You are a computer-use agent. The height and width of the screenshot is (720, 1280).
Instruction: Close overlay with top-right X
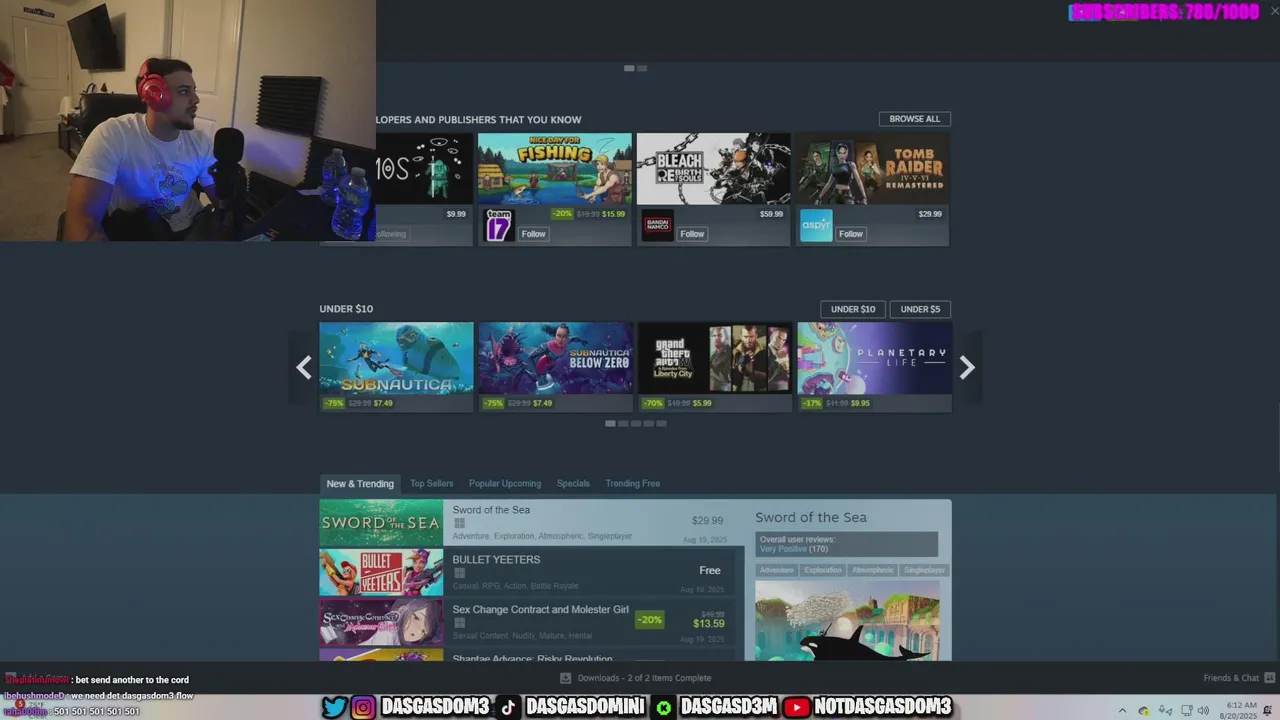tap(1274, 11)
